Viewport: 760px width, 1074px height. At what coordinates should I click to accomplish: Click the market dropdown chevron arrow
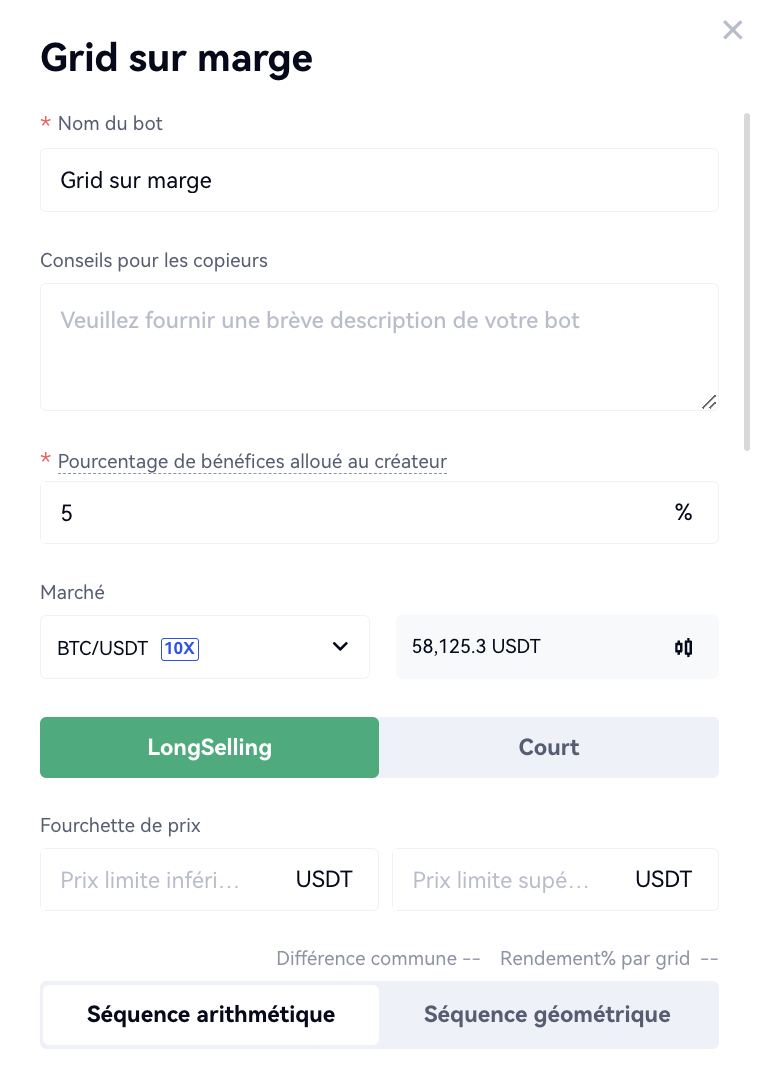[x=340, y=647]
